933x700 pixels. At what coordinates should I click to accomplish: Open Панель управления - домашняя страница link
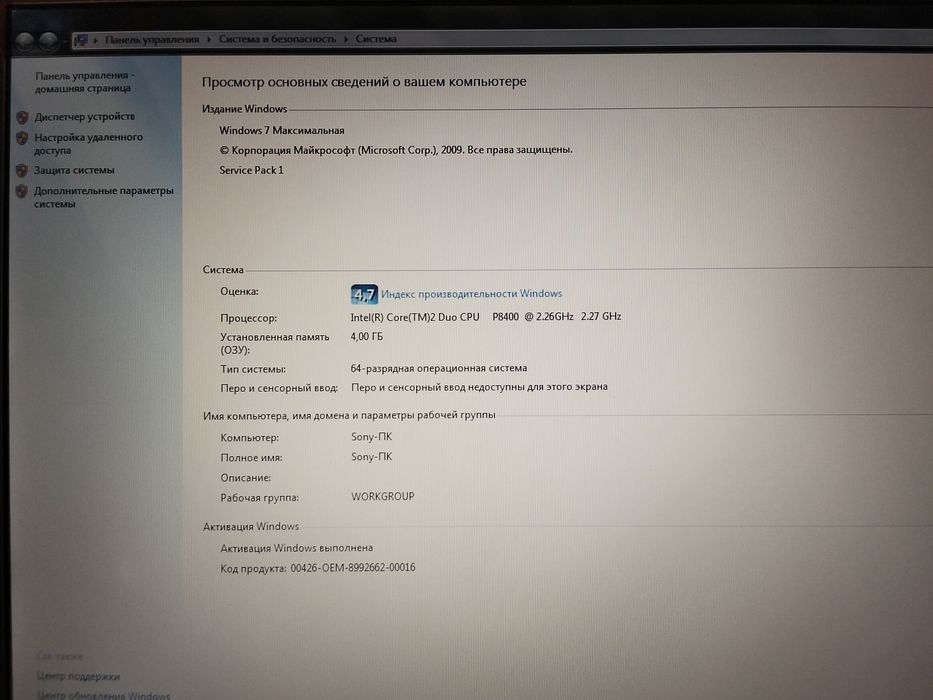pyautogui.click(x=84, y=82)
